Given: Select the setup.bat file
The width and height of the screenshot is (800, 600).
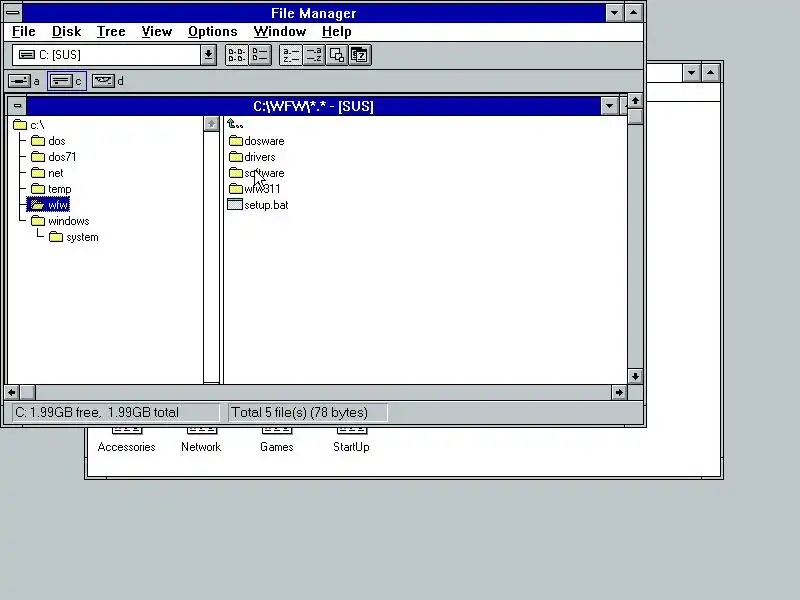Looking at the screenshot, I should click(258, 205).
